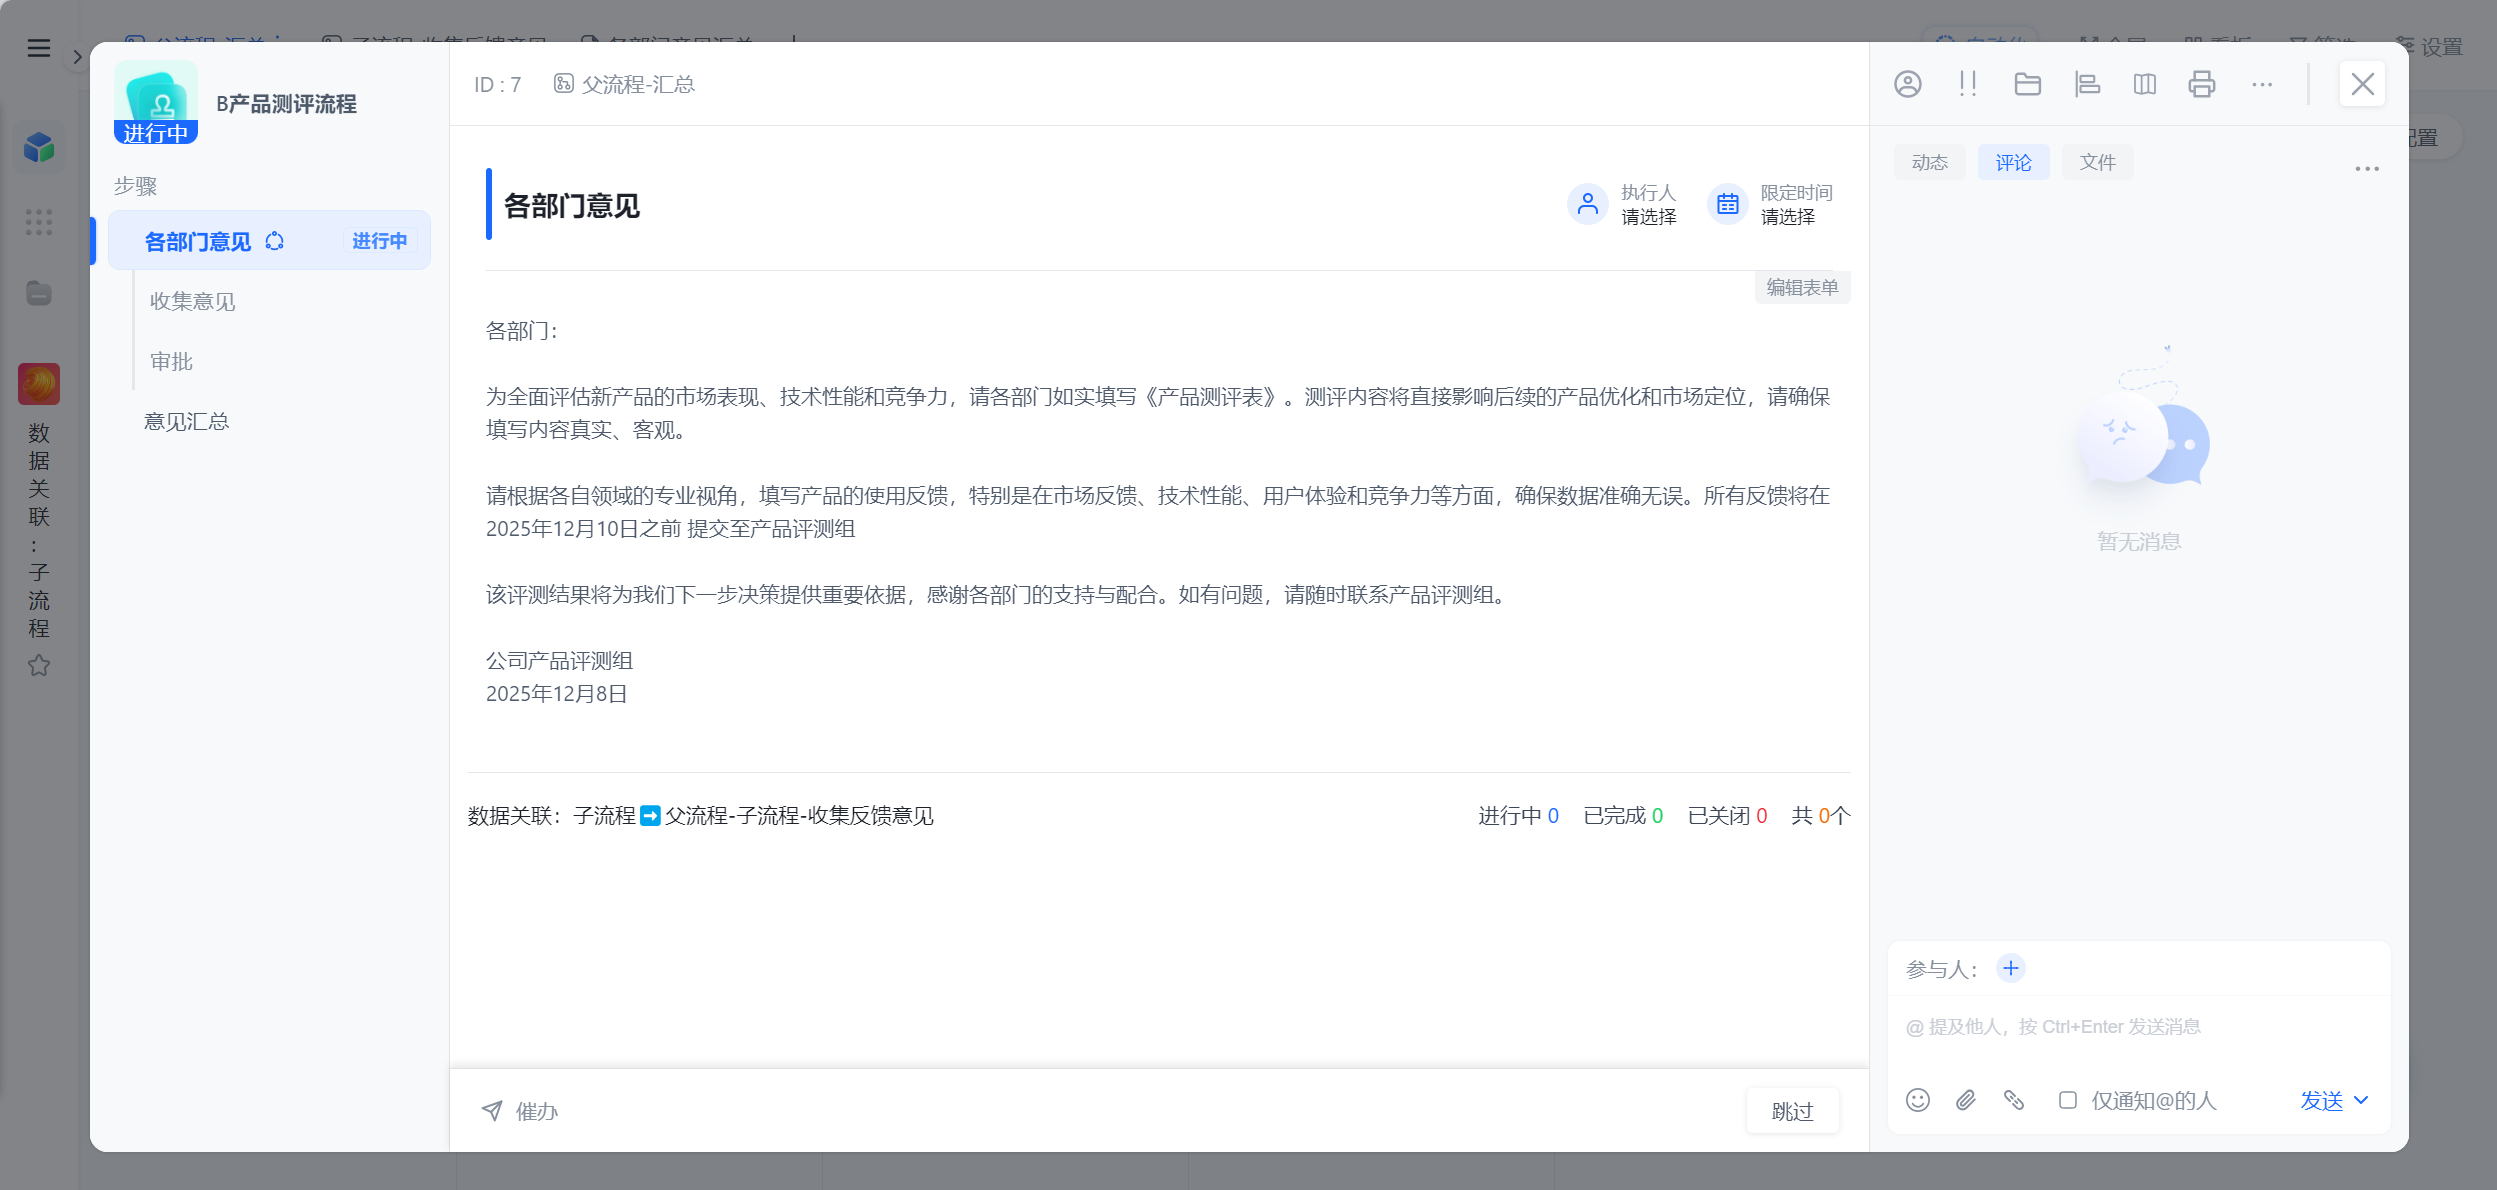The image size is (2497, 1190).
Task: Attach a file with the paperclip icon
Action: [1966, 1100]
